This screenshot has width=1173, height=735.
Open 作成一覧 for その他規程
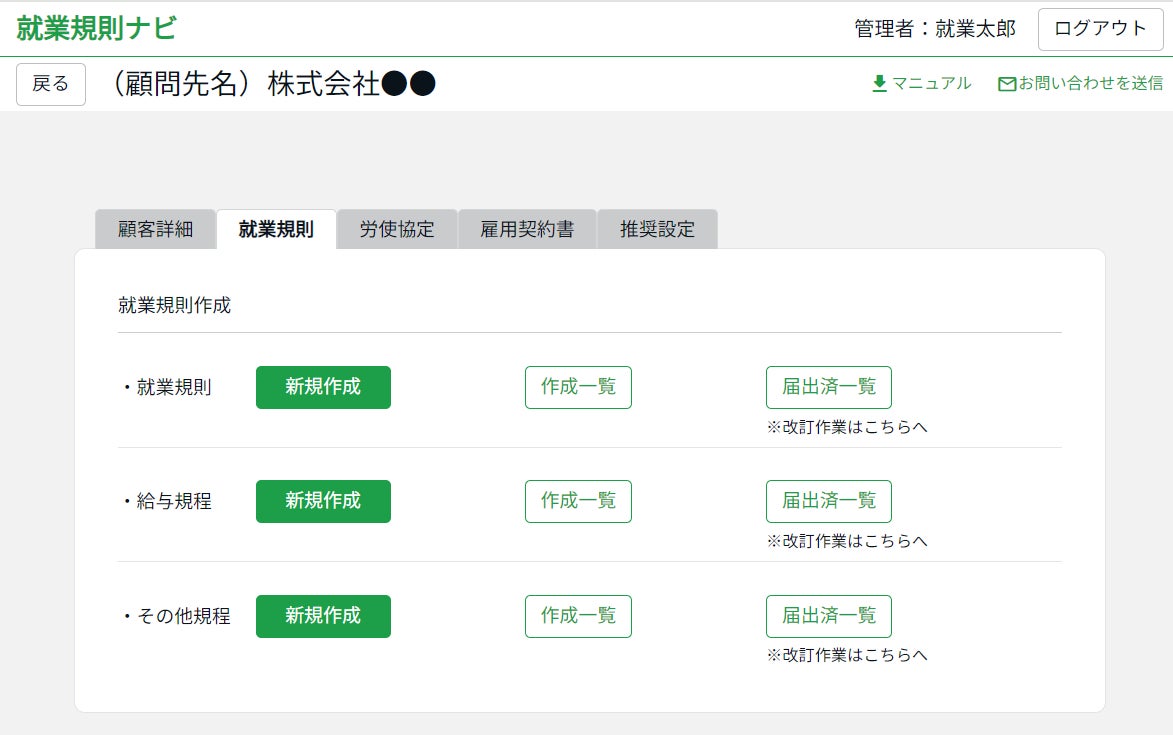click(578, 616)
